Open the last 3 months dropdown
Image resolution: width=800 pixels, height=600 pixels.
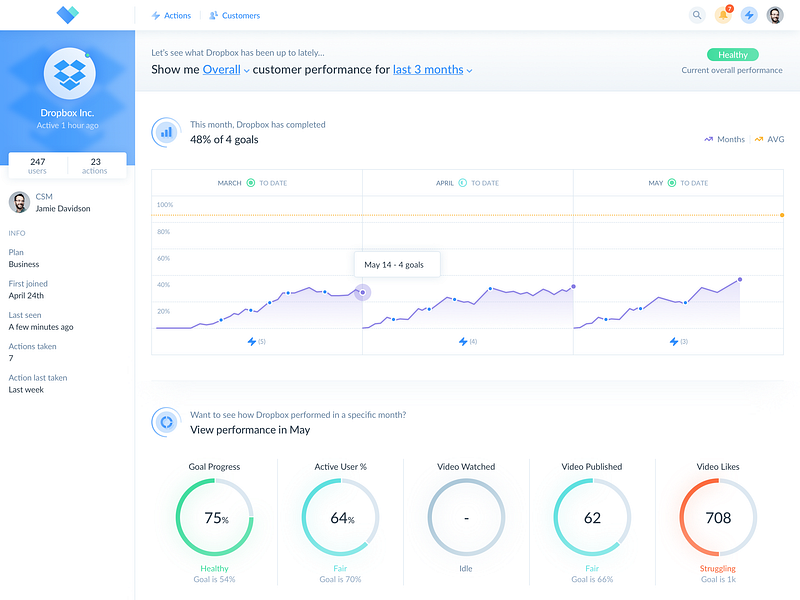(x=428, y=69)
